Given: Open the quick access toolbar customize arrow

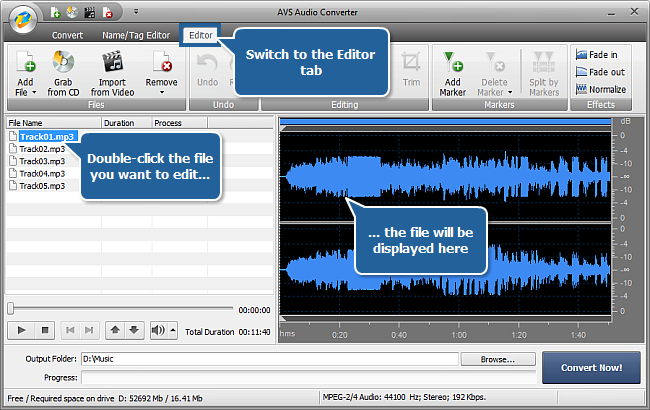Looking at the screenshot, I should [136, 12].
